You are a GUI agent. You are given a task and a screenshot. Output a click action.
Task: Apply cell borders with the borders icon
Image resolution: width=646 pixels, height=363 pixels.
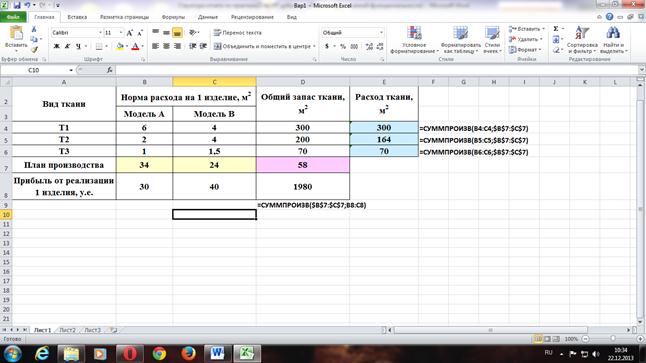click(99, 46)
